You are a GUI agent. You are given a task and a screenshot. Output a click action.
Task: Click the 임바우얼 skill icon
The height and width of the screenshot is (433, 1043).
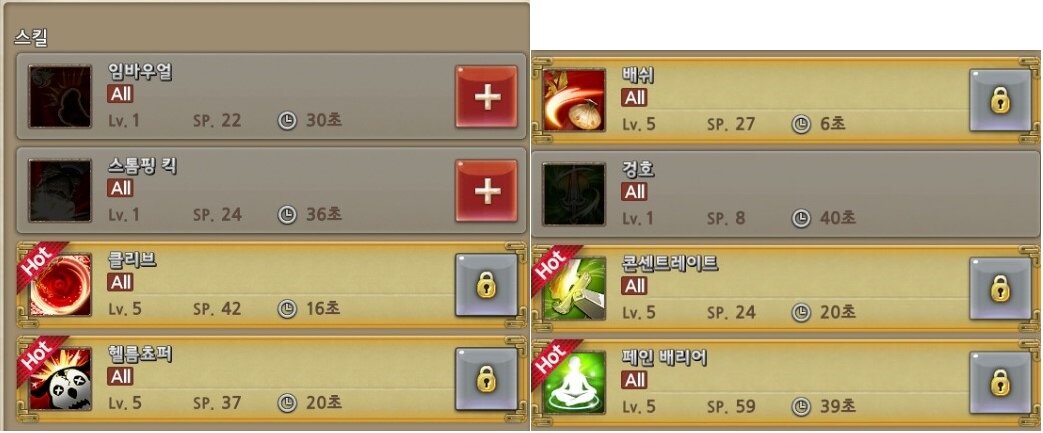(60, 96)
